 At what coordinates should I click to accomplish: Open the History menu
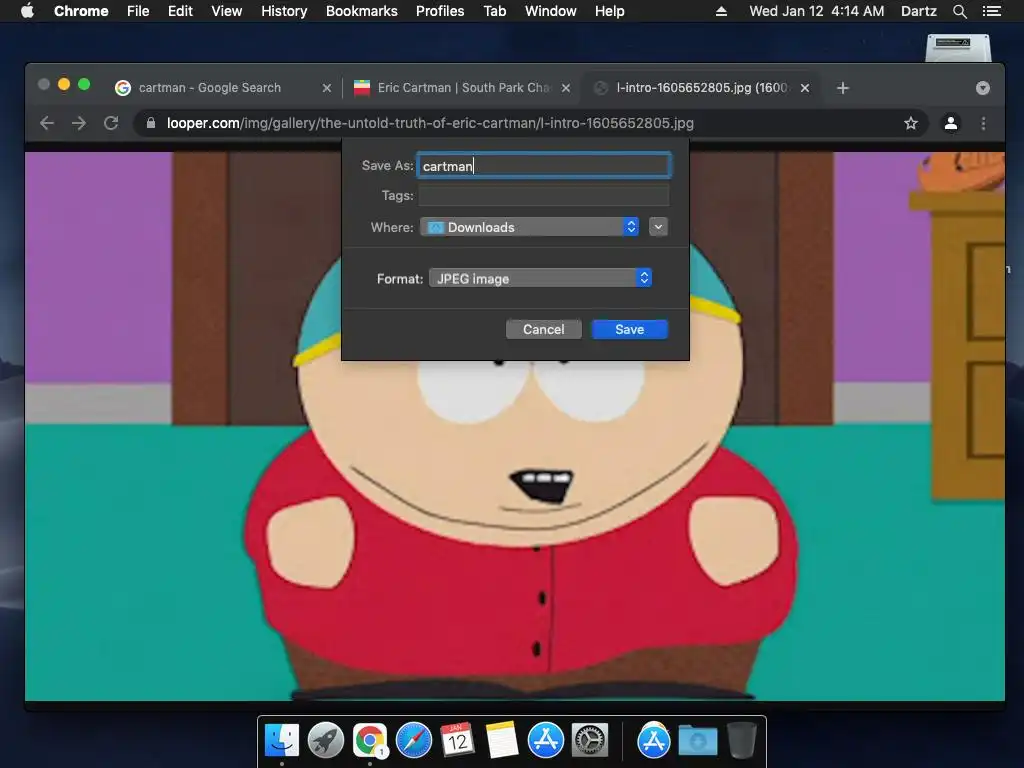(x=284, y=11)
